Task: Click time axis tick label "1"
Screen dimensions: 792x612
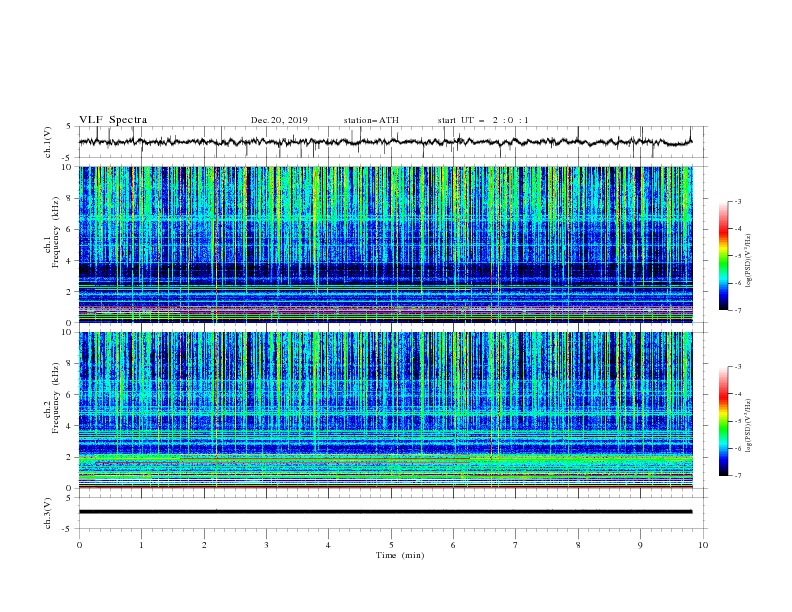Action: (141, 545)
